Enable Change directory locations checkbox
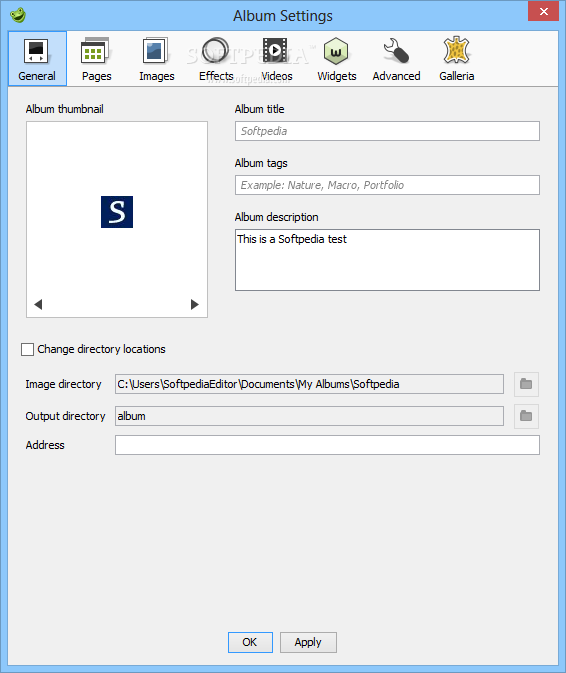Image resolution: width=566 pixels, height=673 pixels. tap(27, 349)
